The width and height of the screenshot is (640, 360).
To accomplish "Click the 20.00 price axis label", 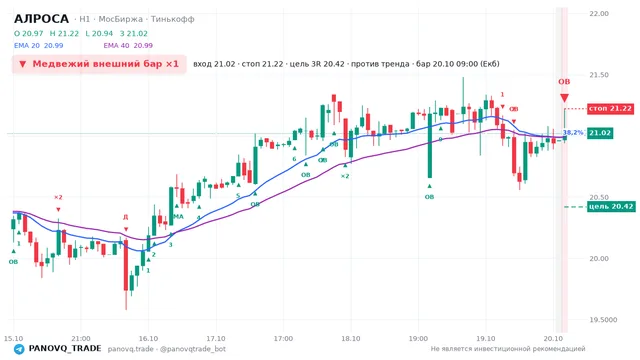I will tap(599, 259).
